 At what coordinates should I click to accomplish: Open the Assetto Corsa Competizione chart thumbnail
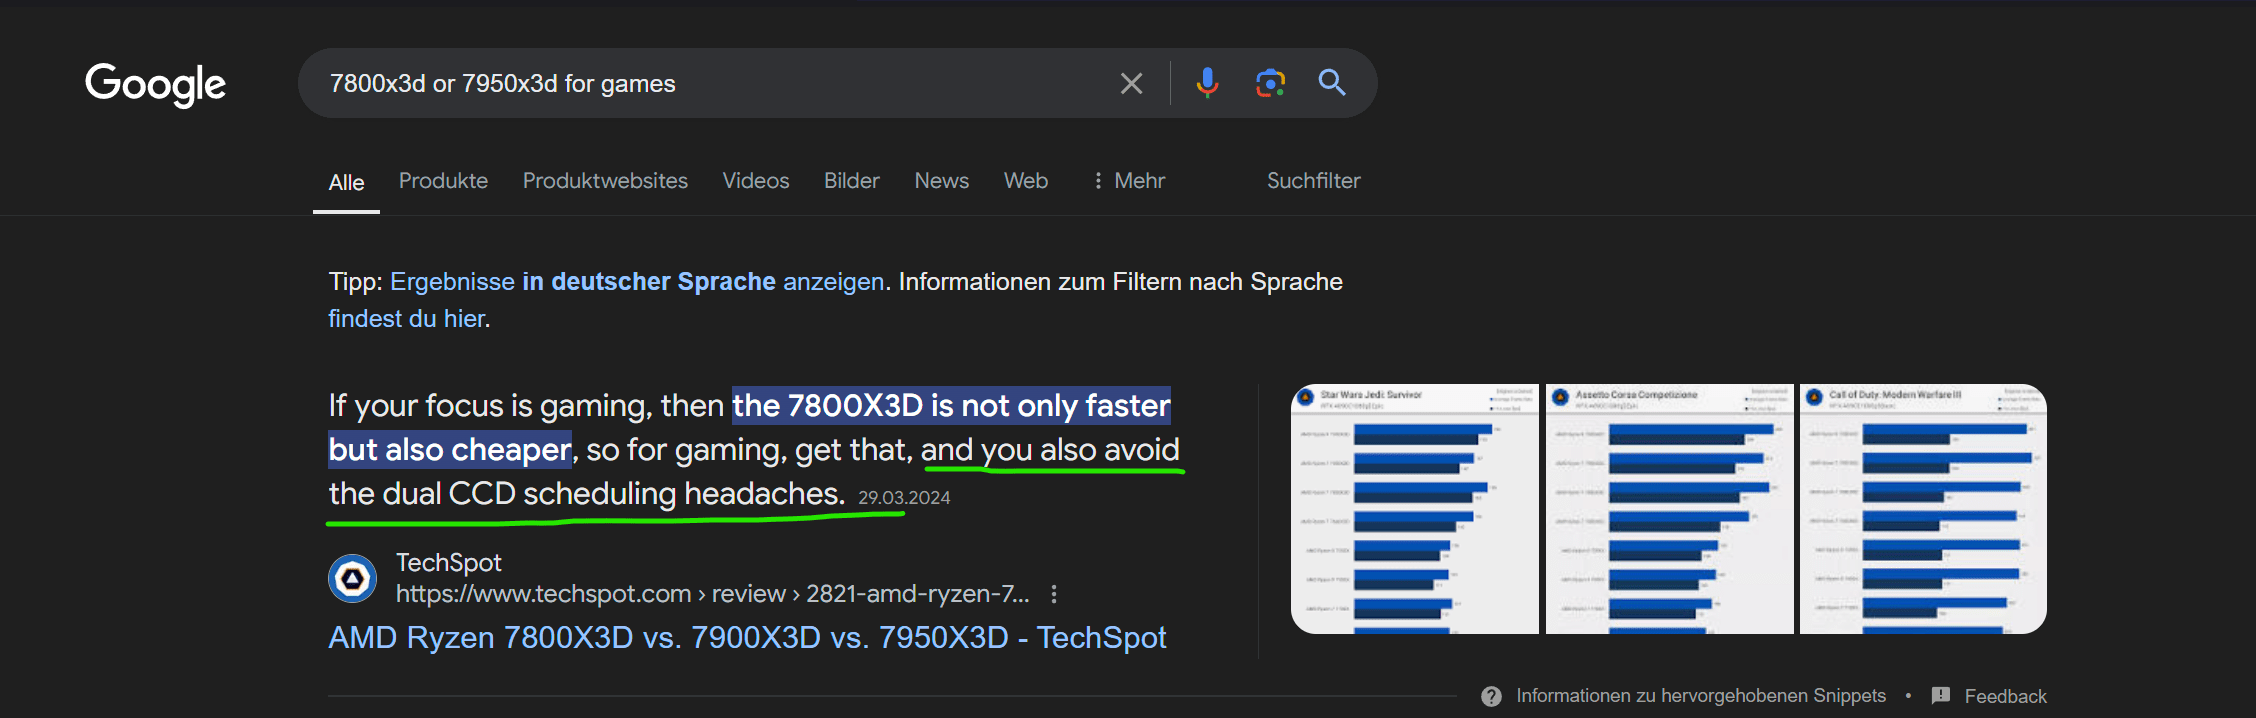(x=1669, y=509)
